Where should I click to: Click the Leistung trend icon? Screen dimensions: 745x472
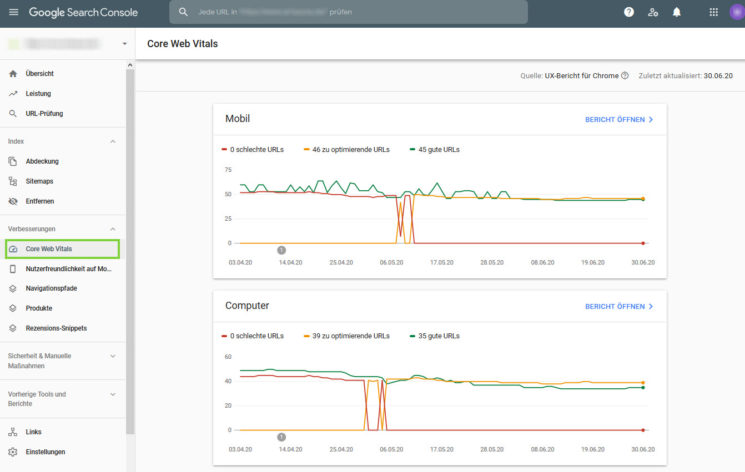[13, 94]
